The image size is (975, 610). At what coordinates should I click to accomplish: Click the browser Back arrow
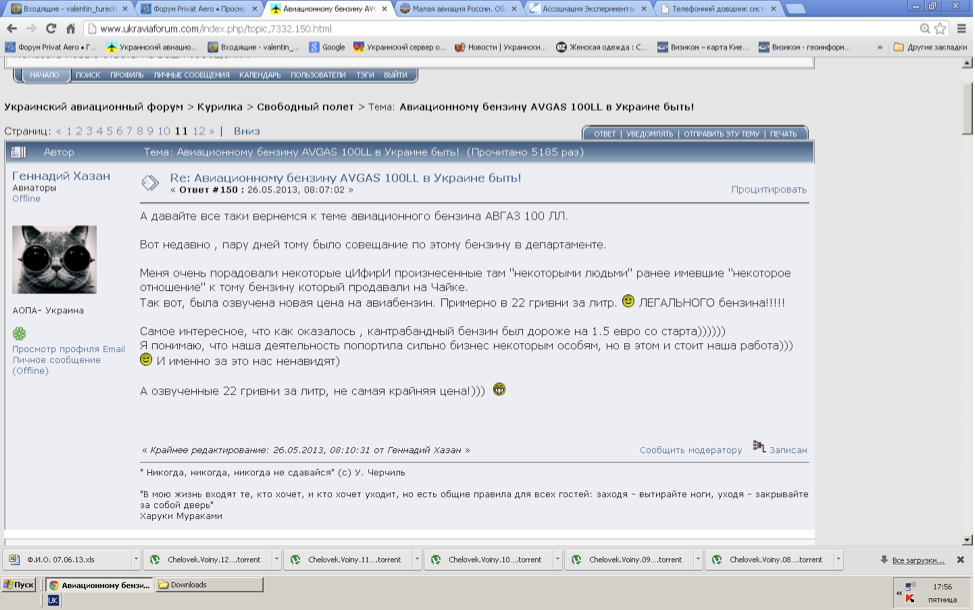click(12, 28)
